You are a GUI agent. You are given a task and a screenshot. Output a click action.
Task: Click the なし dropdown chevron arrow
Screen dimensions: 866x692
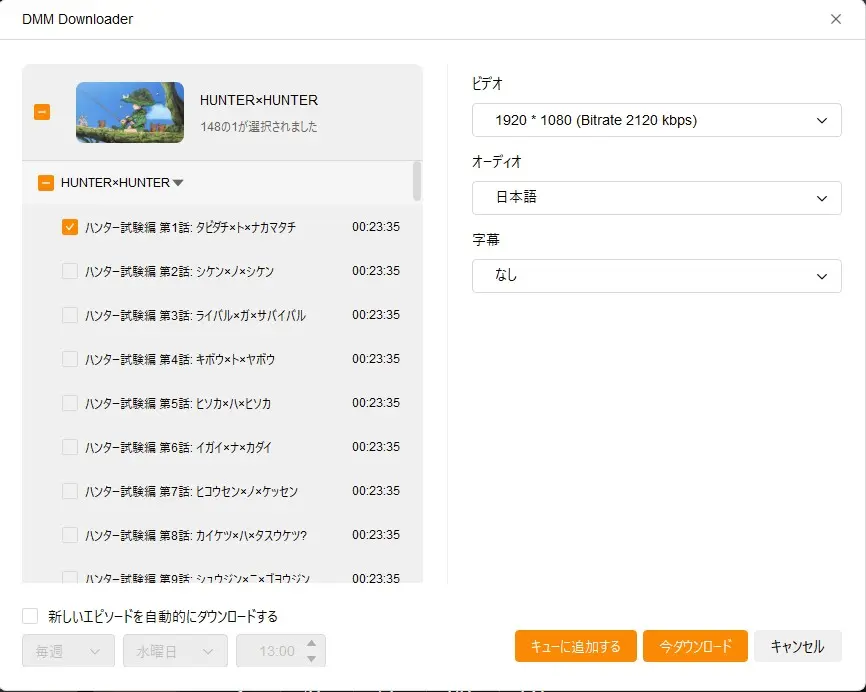[822, 276]
